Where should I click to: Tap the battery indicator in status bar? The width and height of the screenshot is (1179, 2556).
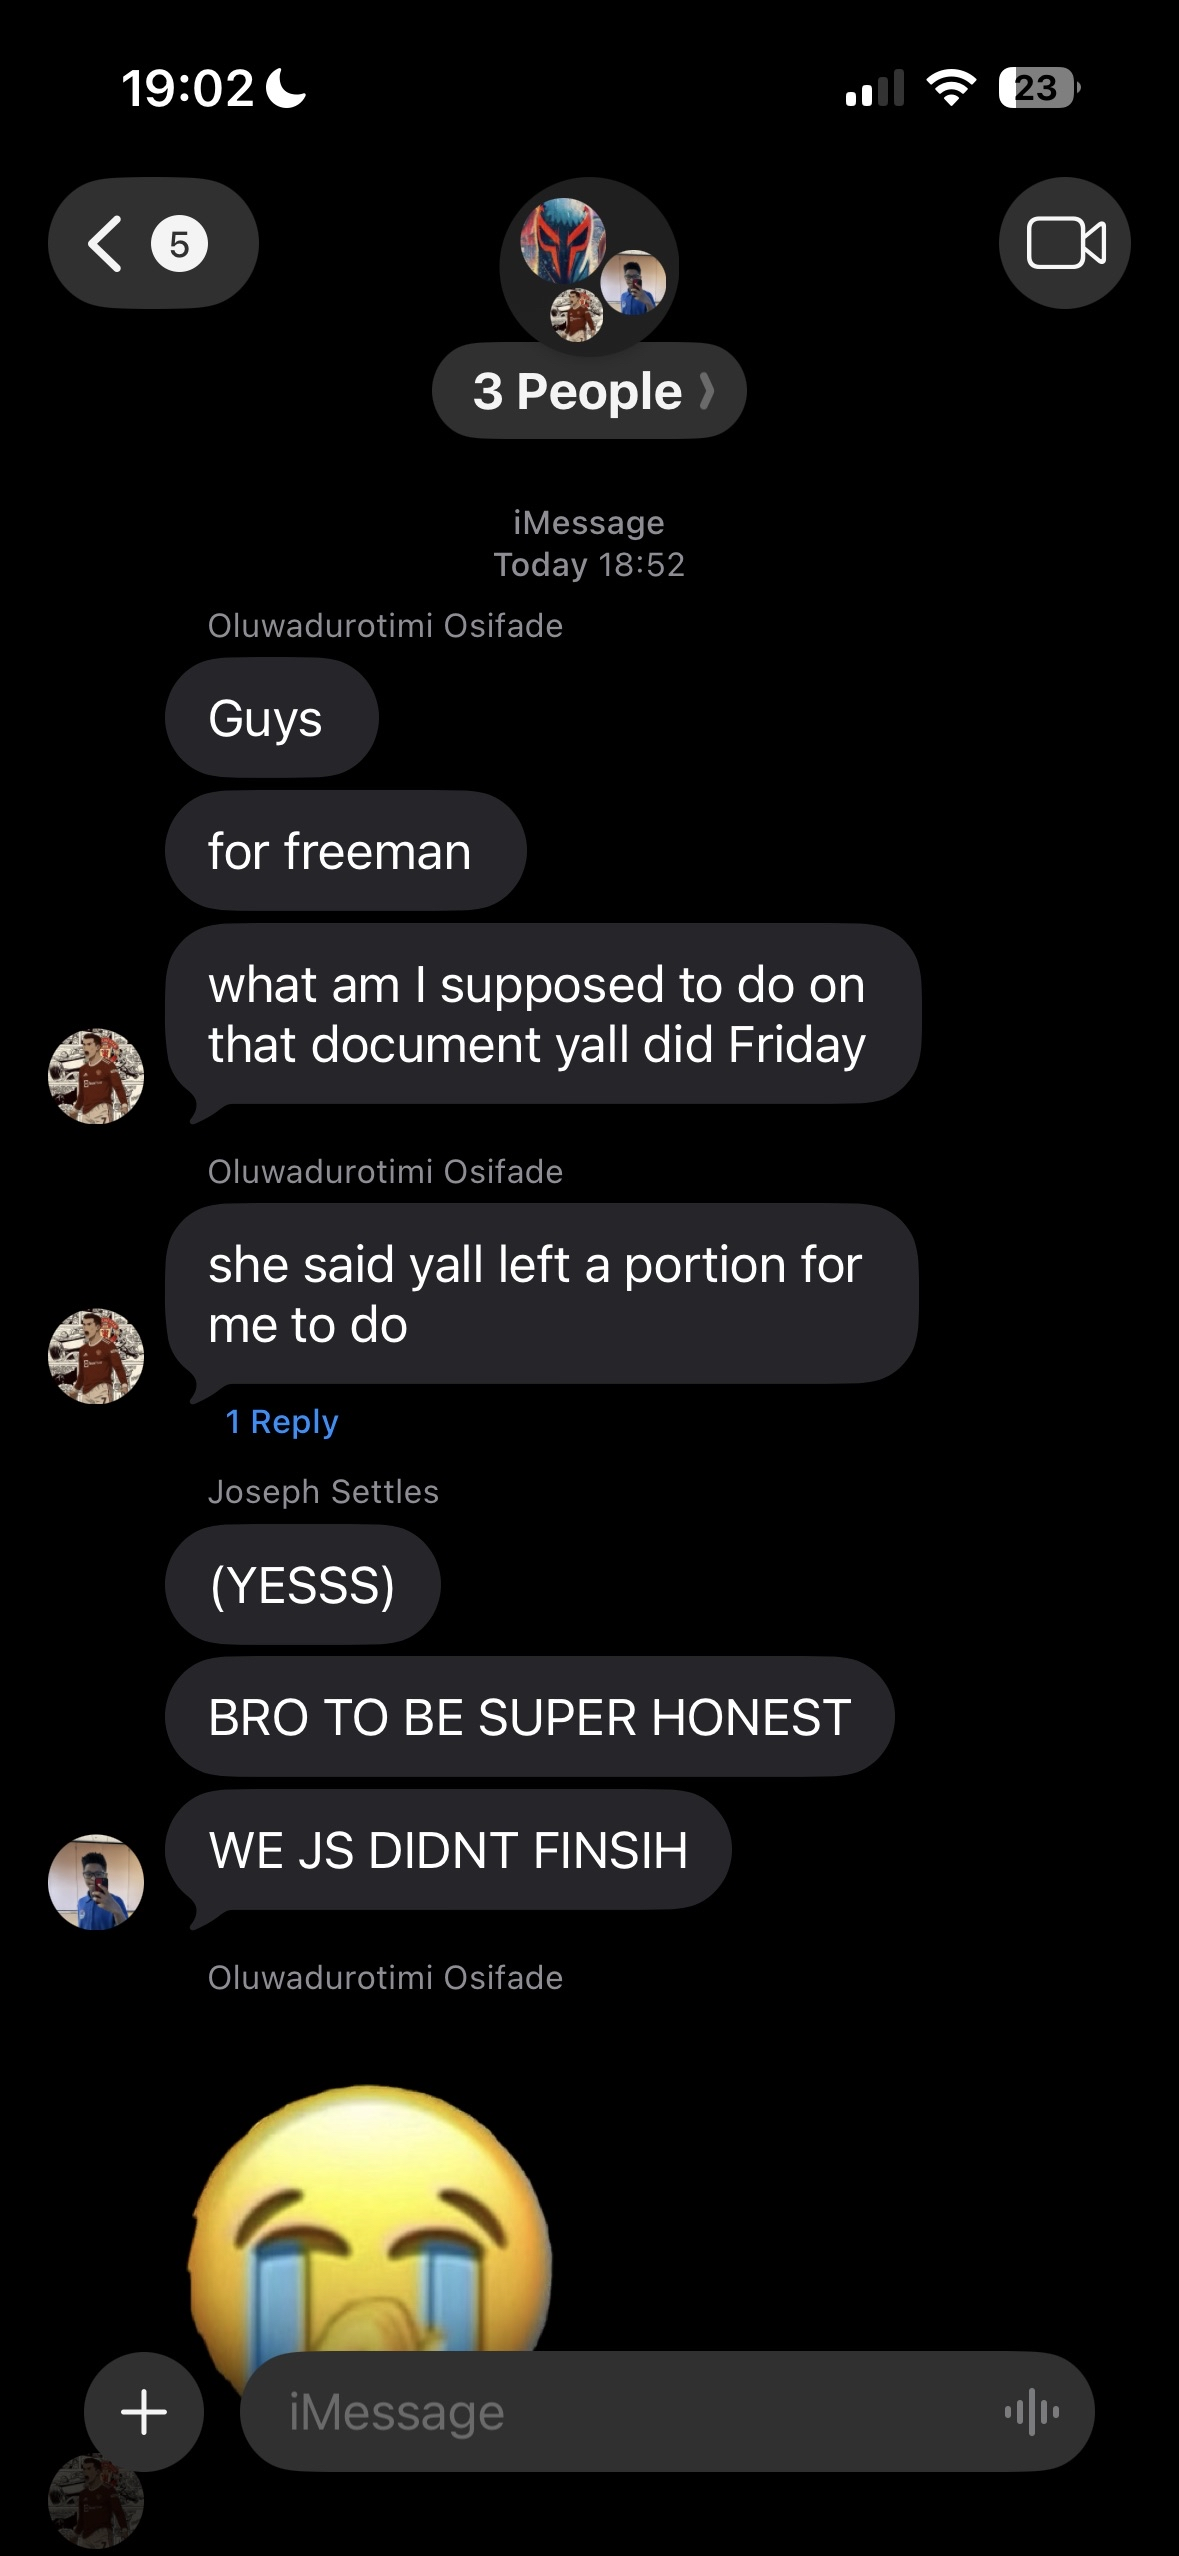1039,88
